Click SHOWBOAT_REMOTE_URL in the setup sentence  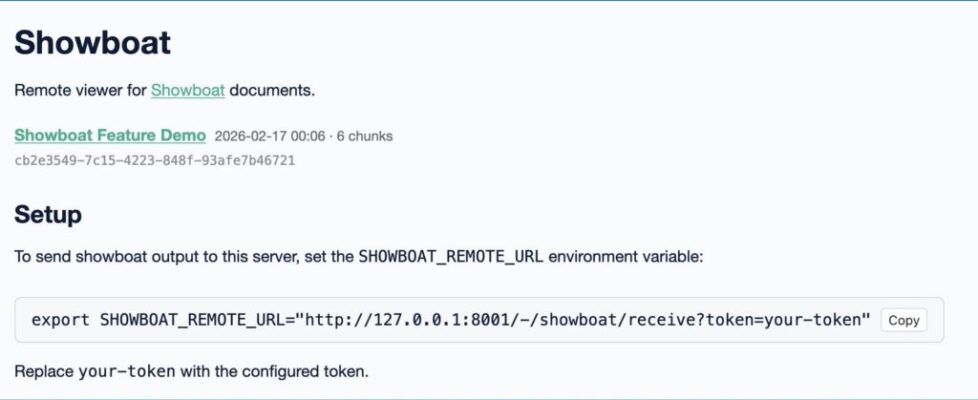coord(450,256)
